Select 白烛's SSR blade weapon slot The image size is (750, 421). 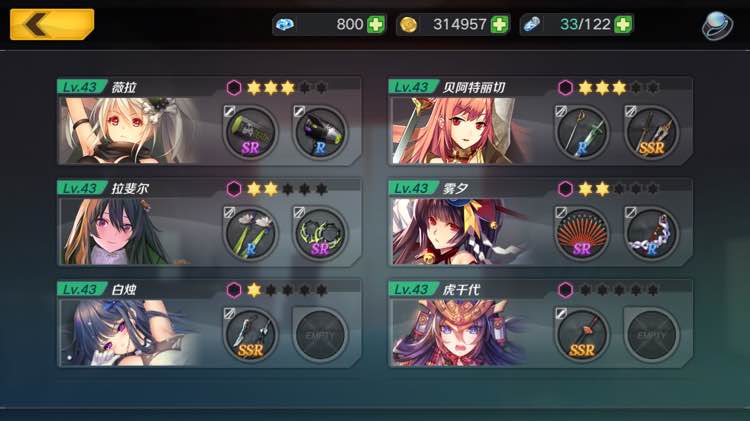(251, 335)
